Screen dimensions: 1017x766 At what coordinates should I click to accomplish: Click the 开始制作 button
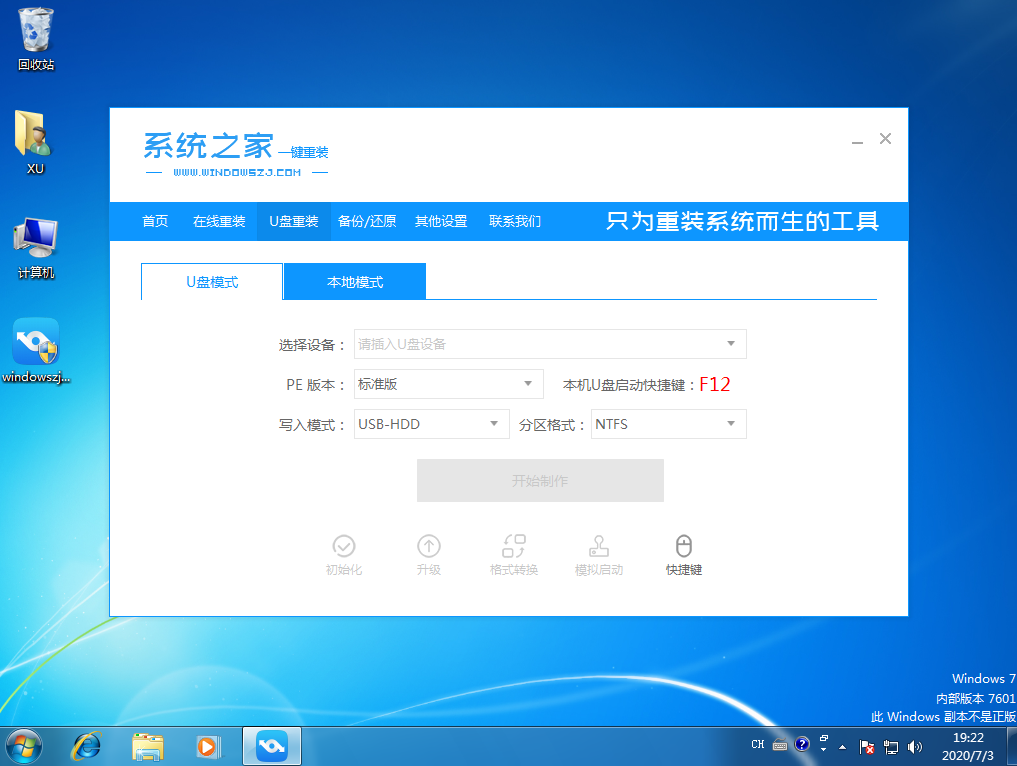(x=540, y=481)
